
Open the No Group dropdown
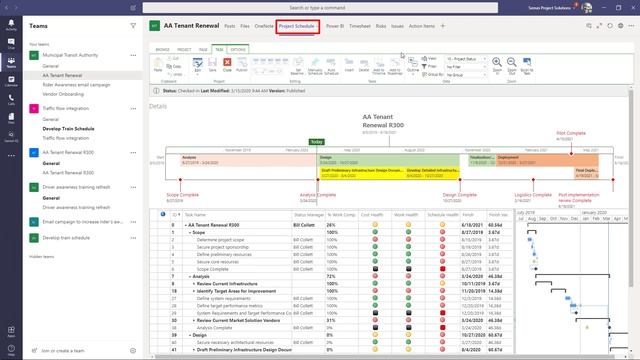(466, 75)
